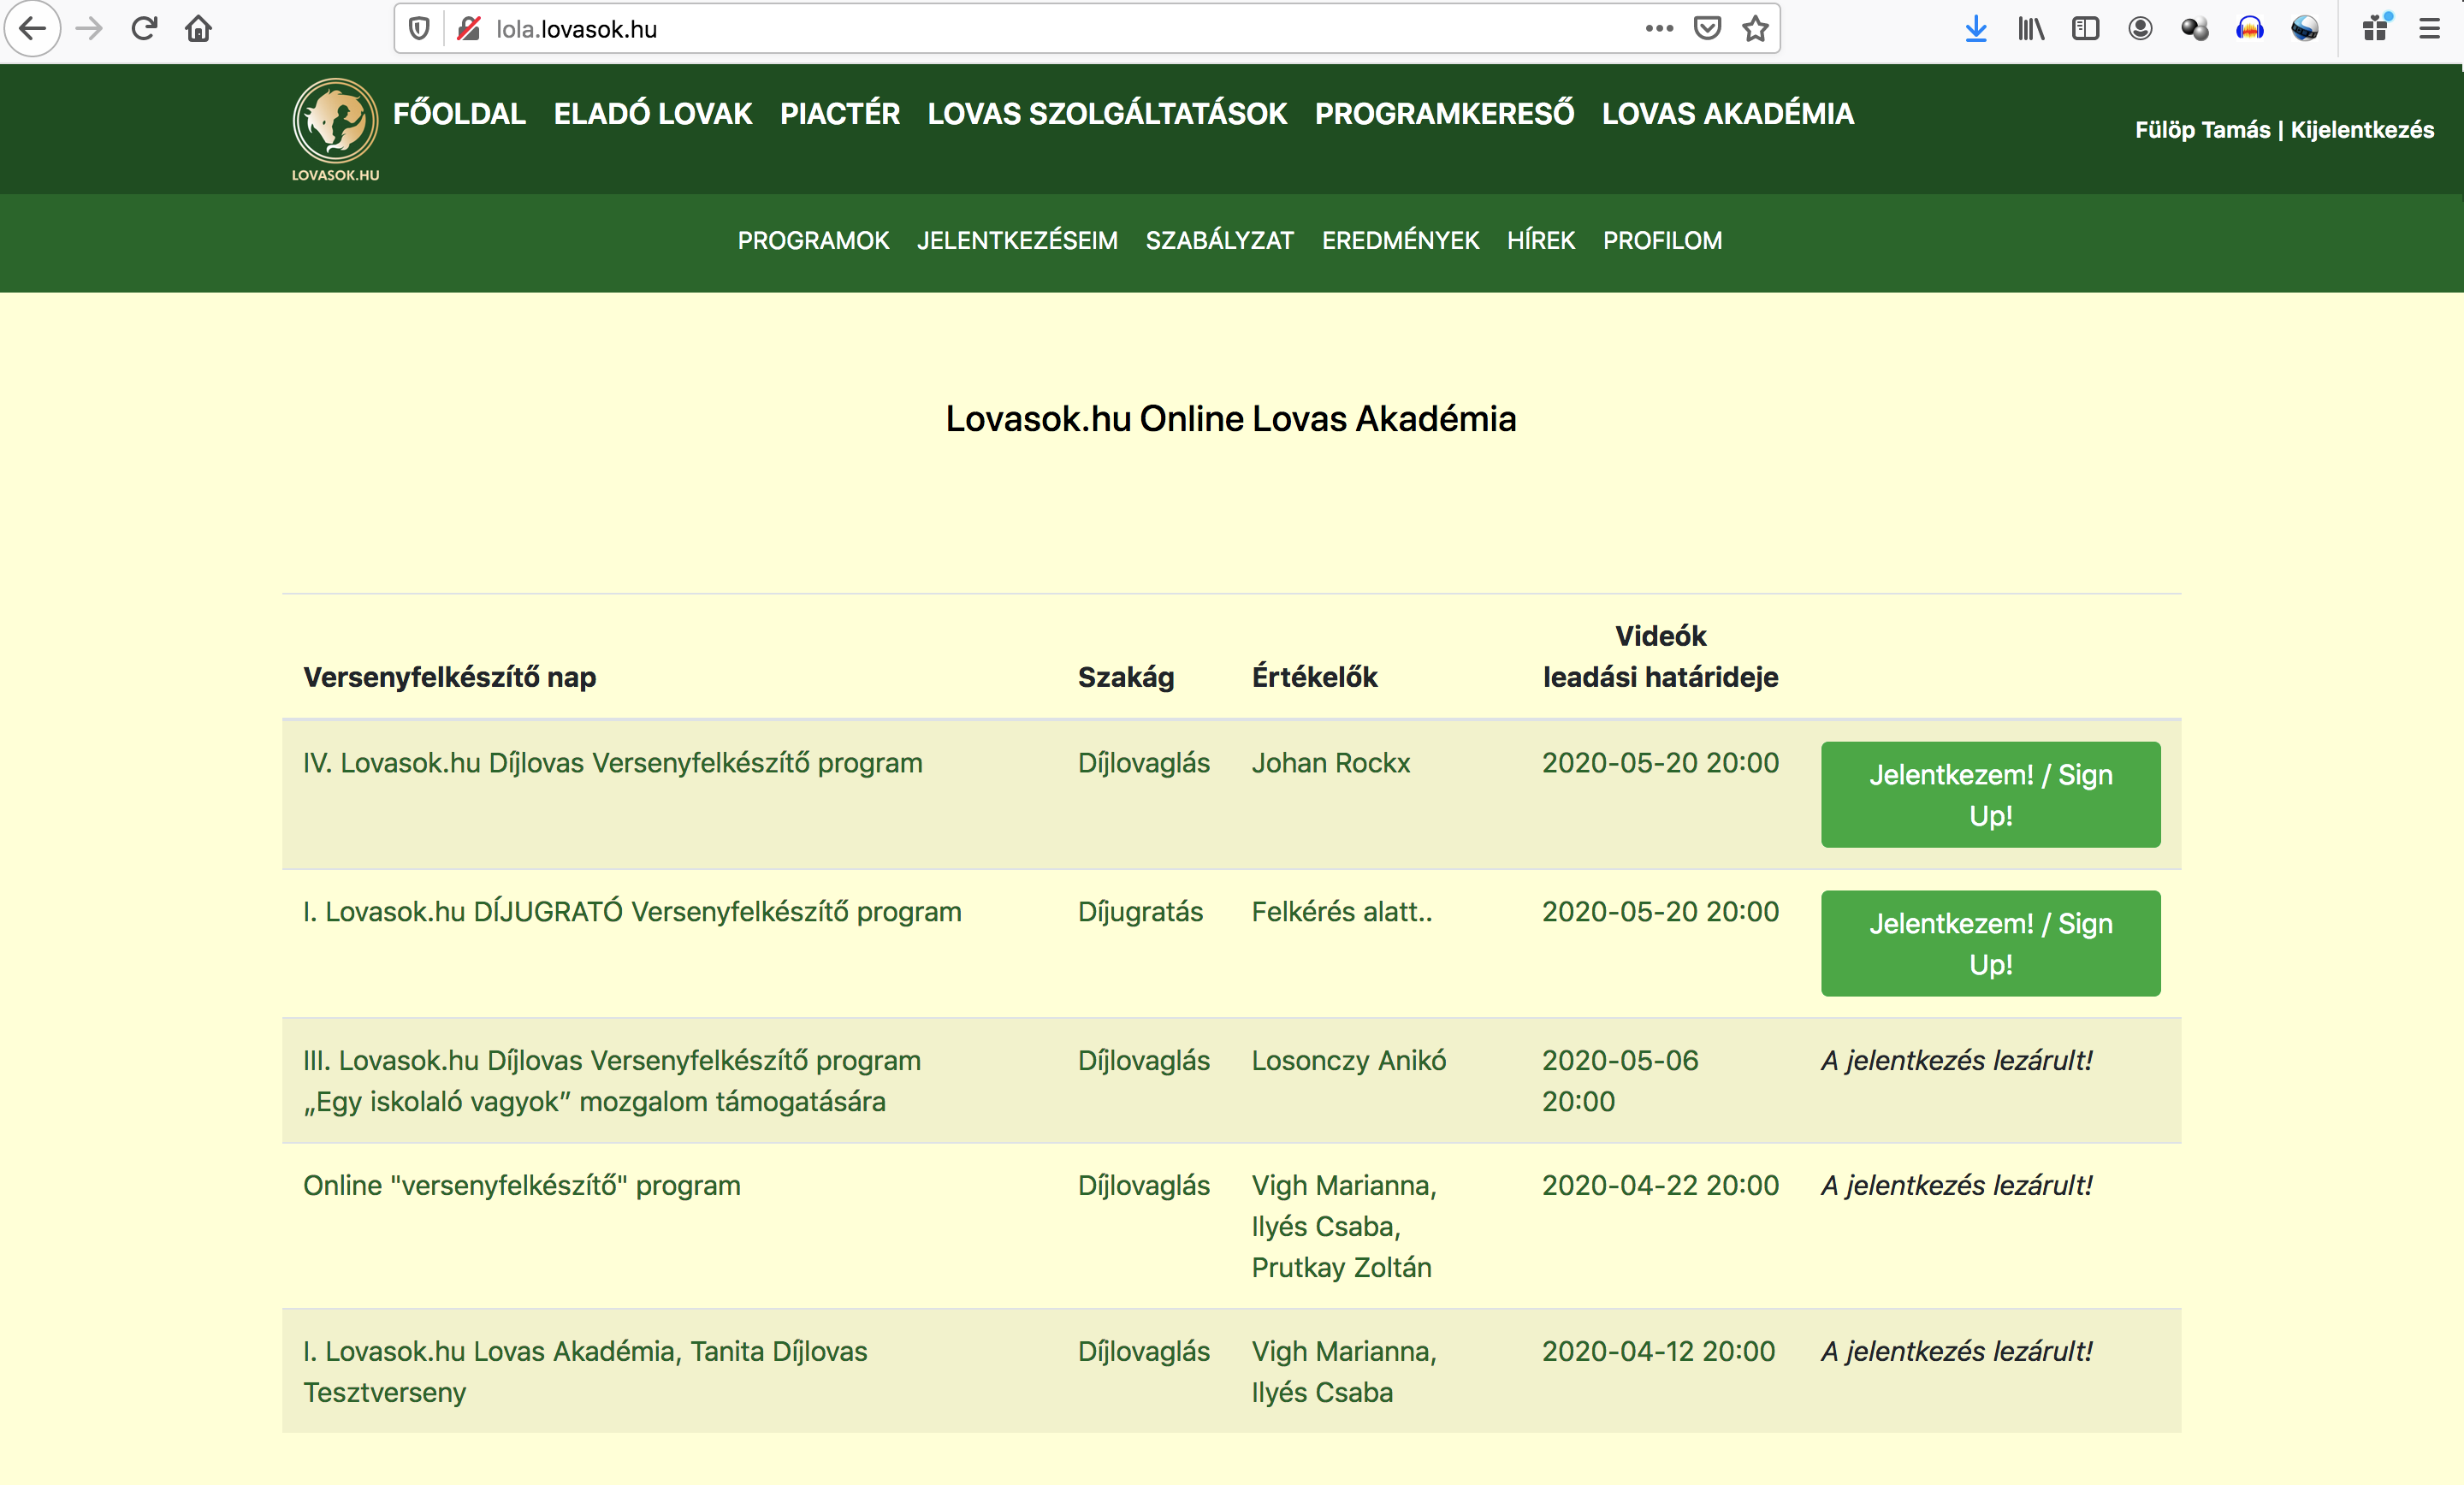Reload the page with refresh icon
The height and width of the screenshot is (1485, 2464).
(144, 29)
